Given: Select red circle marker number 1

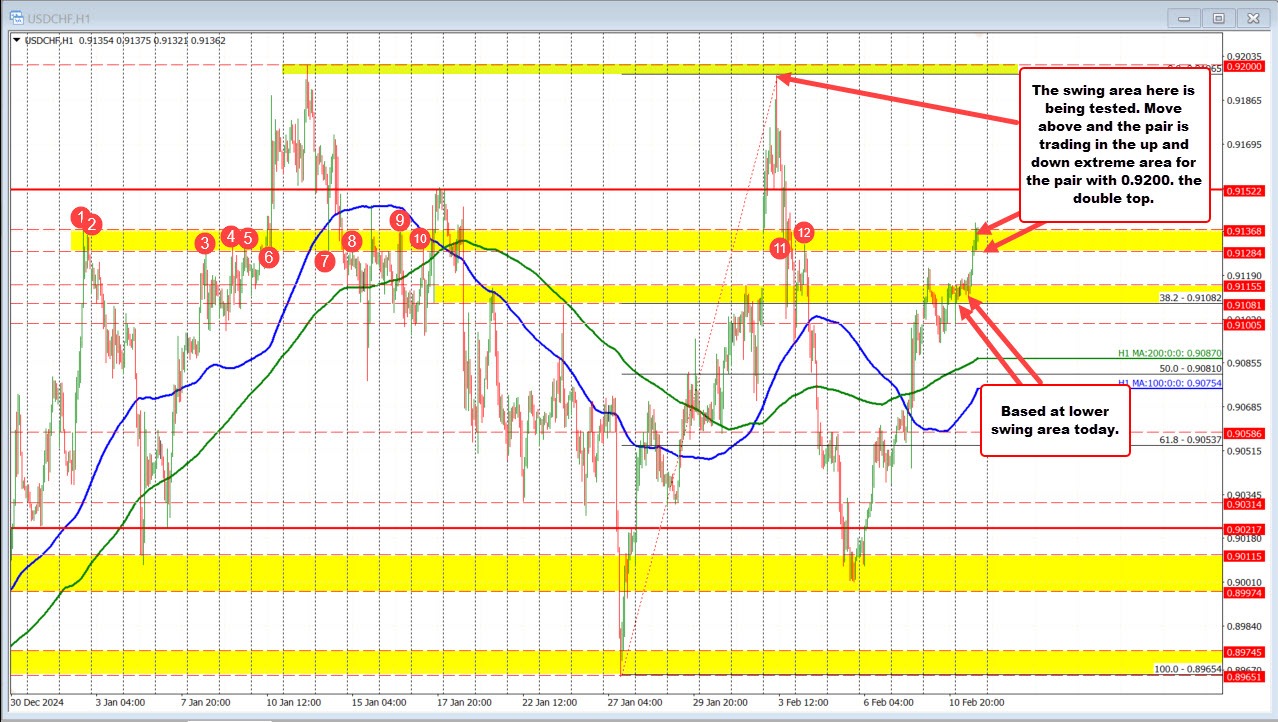Looking at the screenshot, I should point(80,217).
